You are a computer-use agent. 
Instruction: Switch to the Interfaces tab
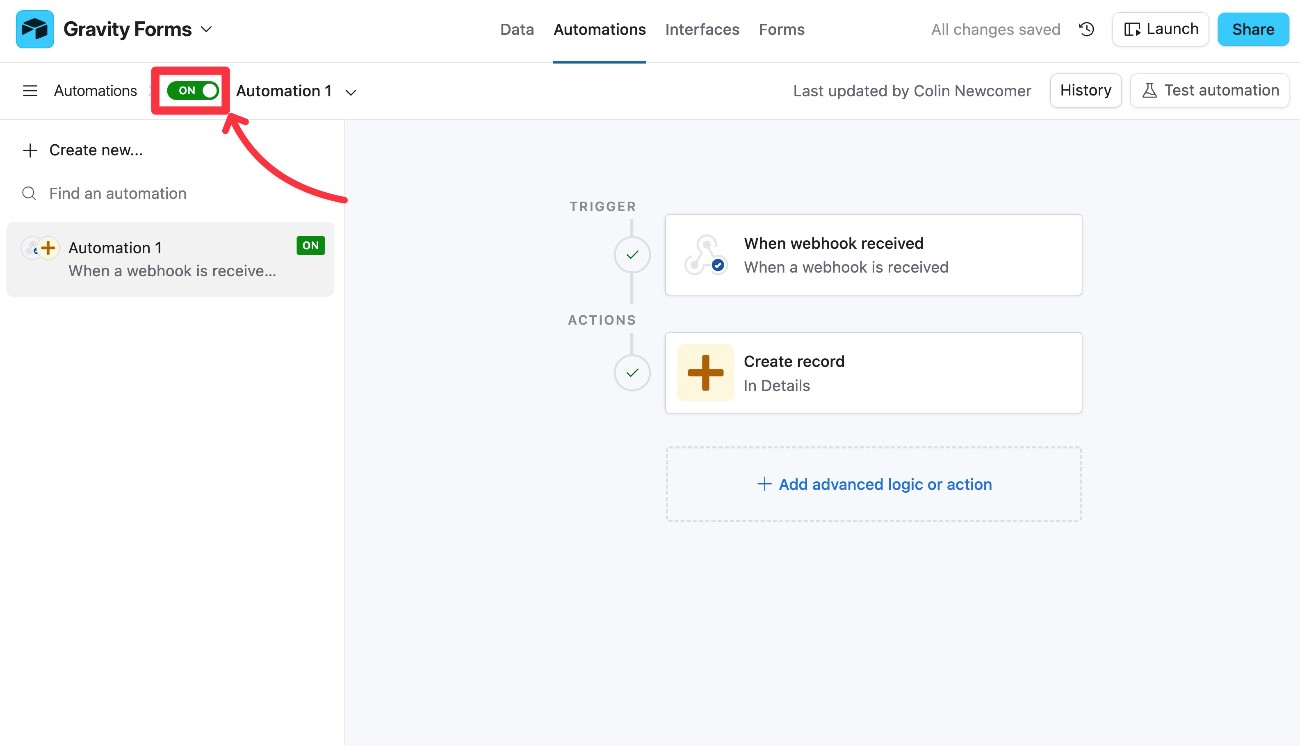tap(702, 29)
